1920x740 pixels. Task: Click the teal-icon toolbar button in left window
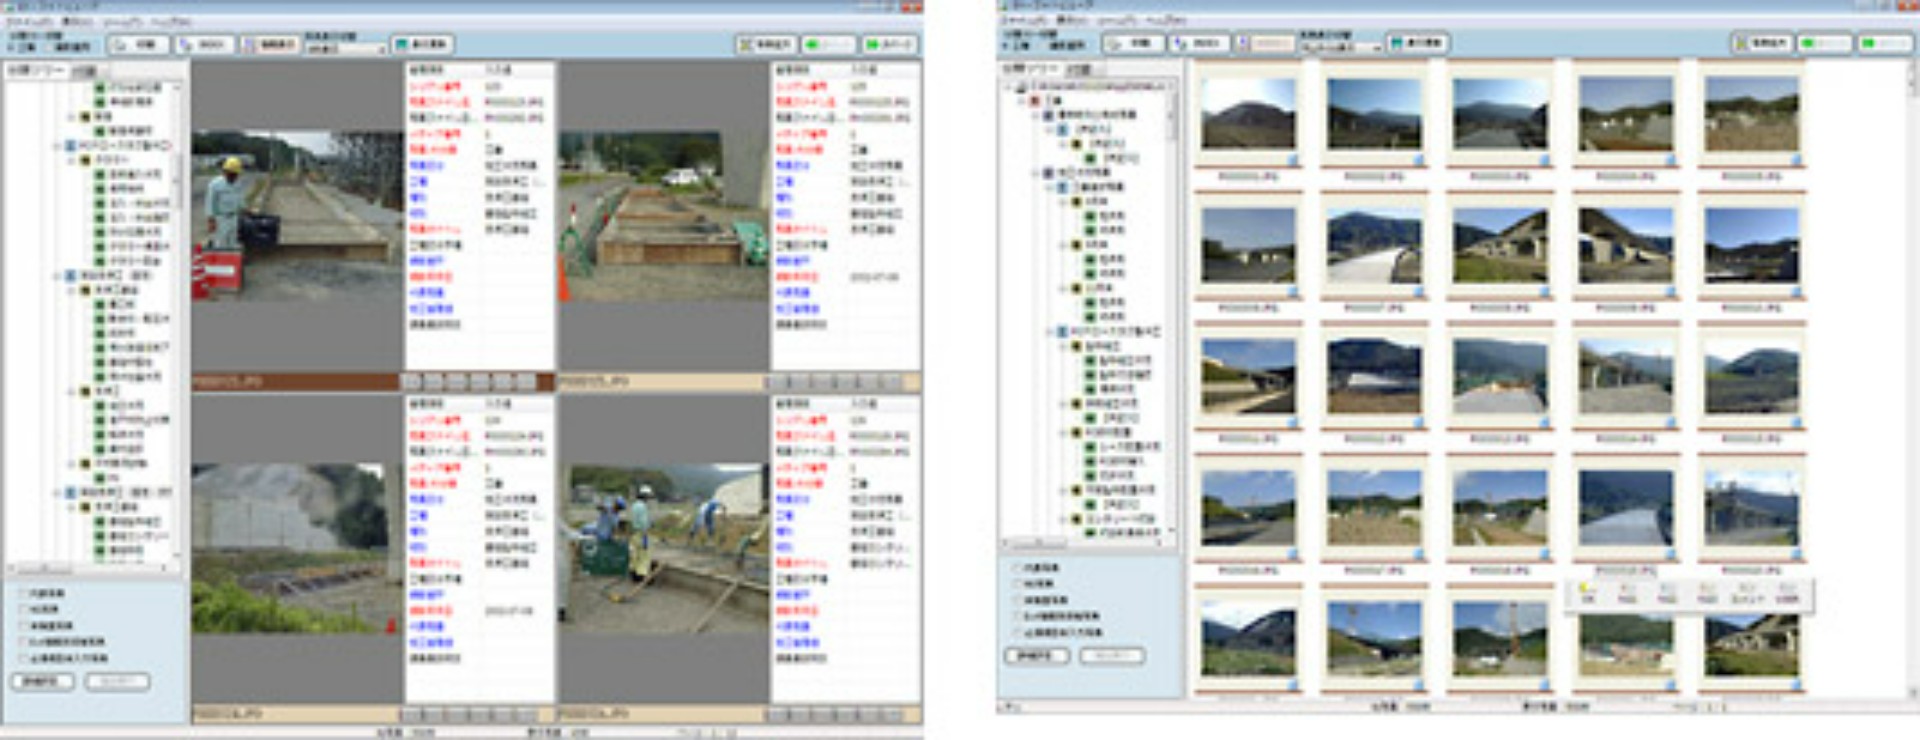[423, 45]
